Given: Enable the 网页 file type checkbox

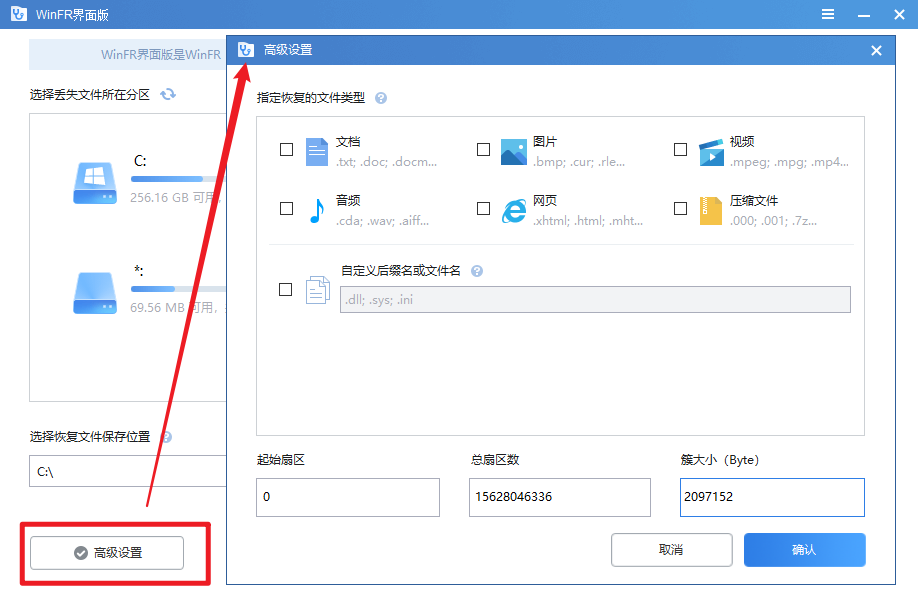Looking at the screenshot, I should click(483, 209).
